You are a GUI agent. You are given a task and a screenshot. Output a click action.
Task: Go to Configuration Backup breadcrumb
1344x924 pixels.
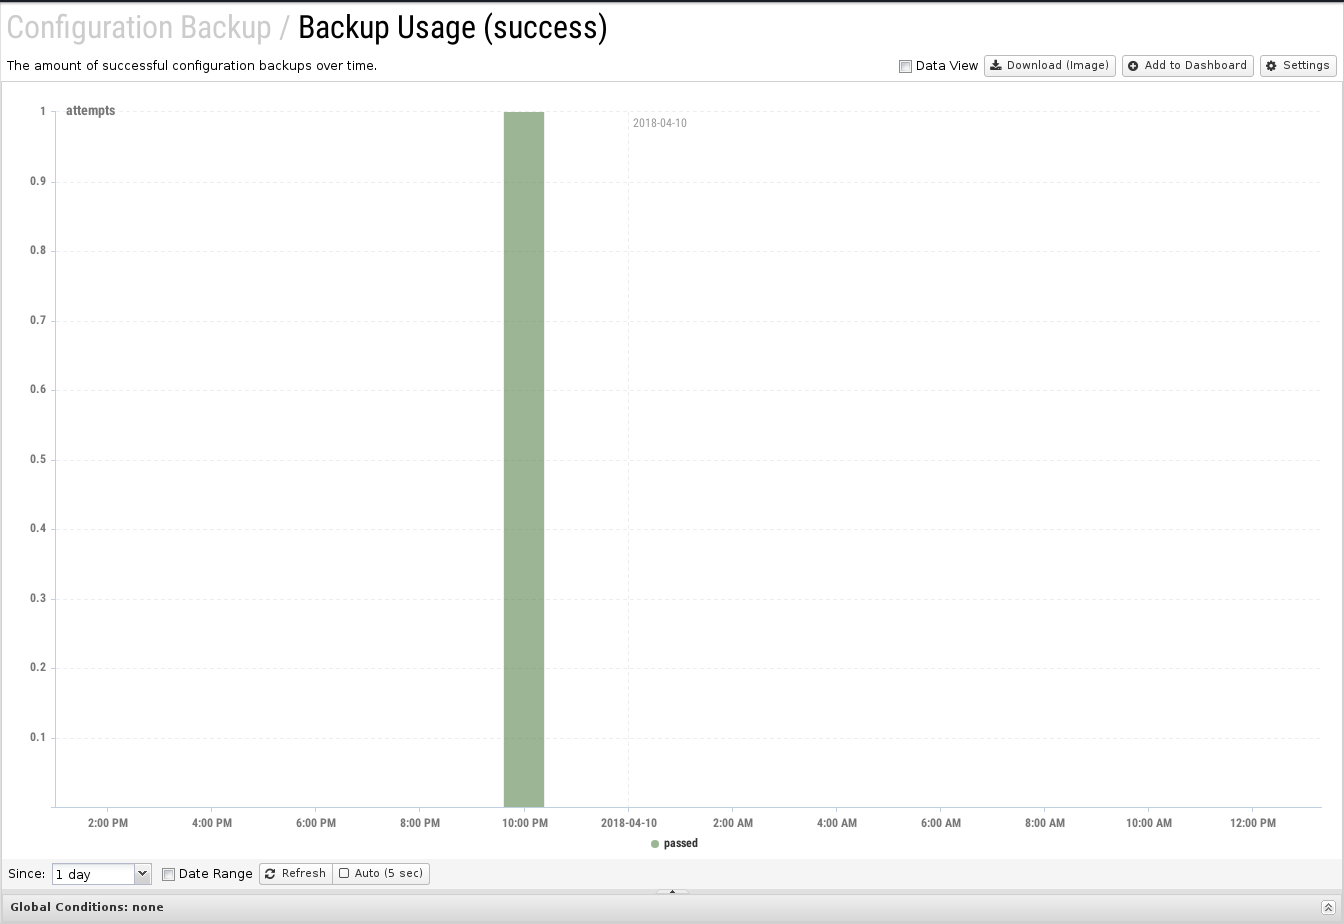click(139, 28)
